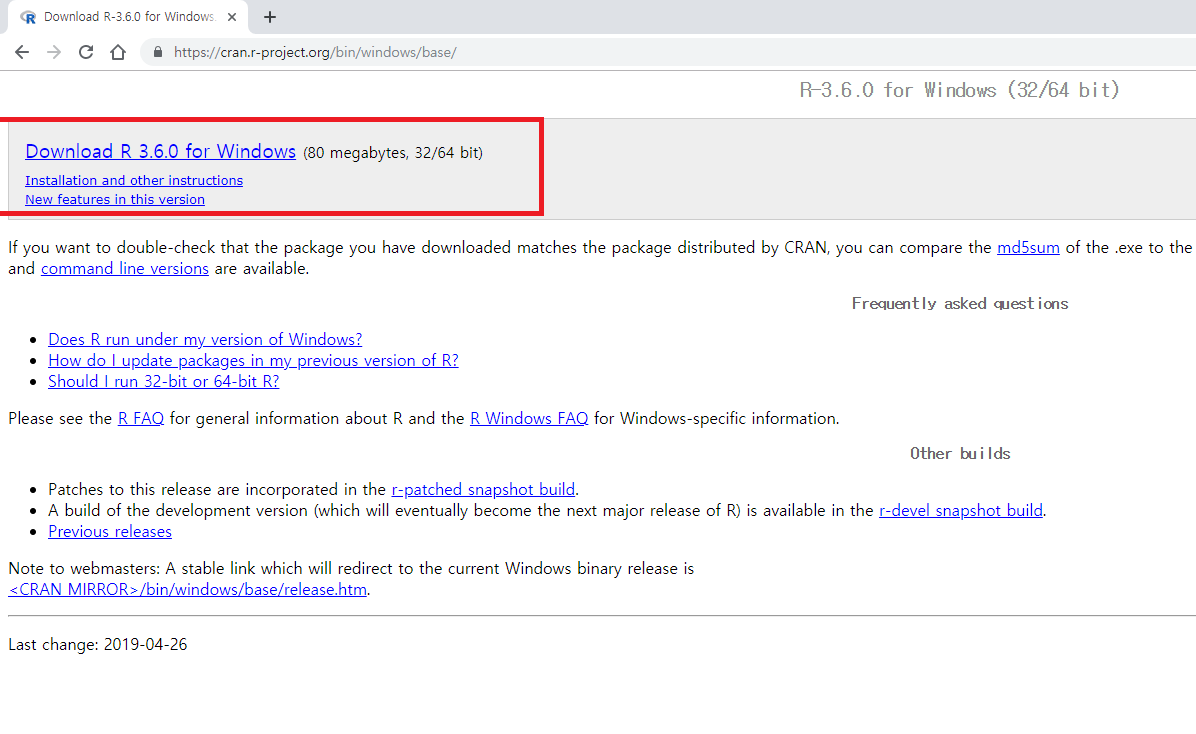Click the R FAQ link

pyautogui.click(x=141, y=418)
